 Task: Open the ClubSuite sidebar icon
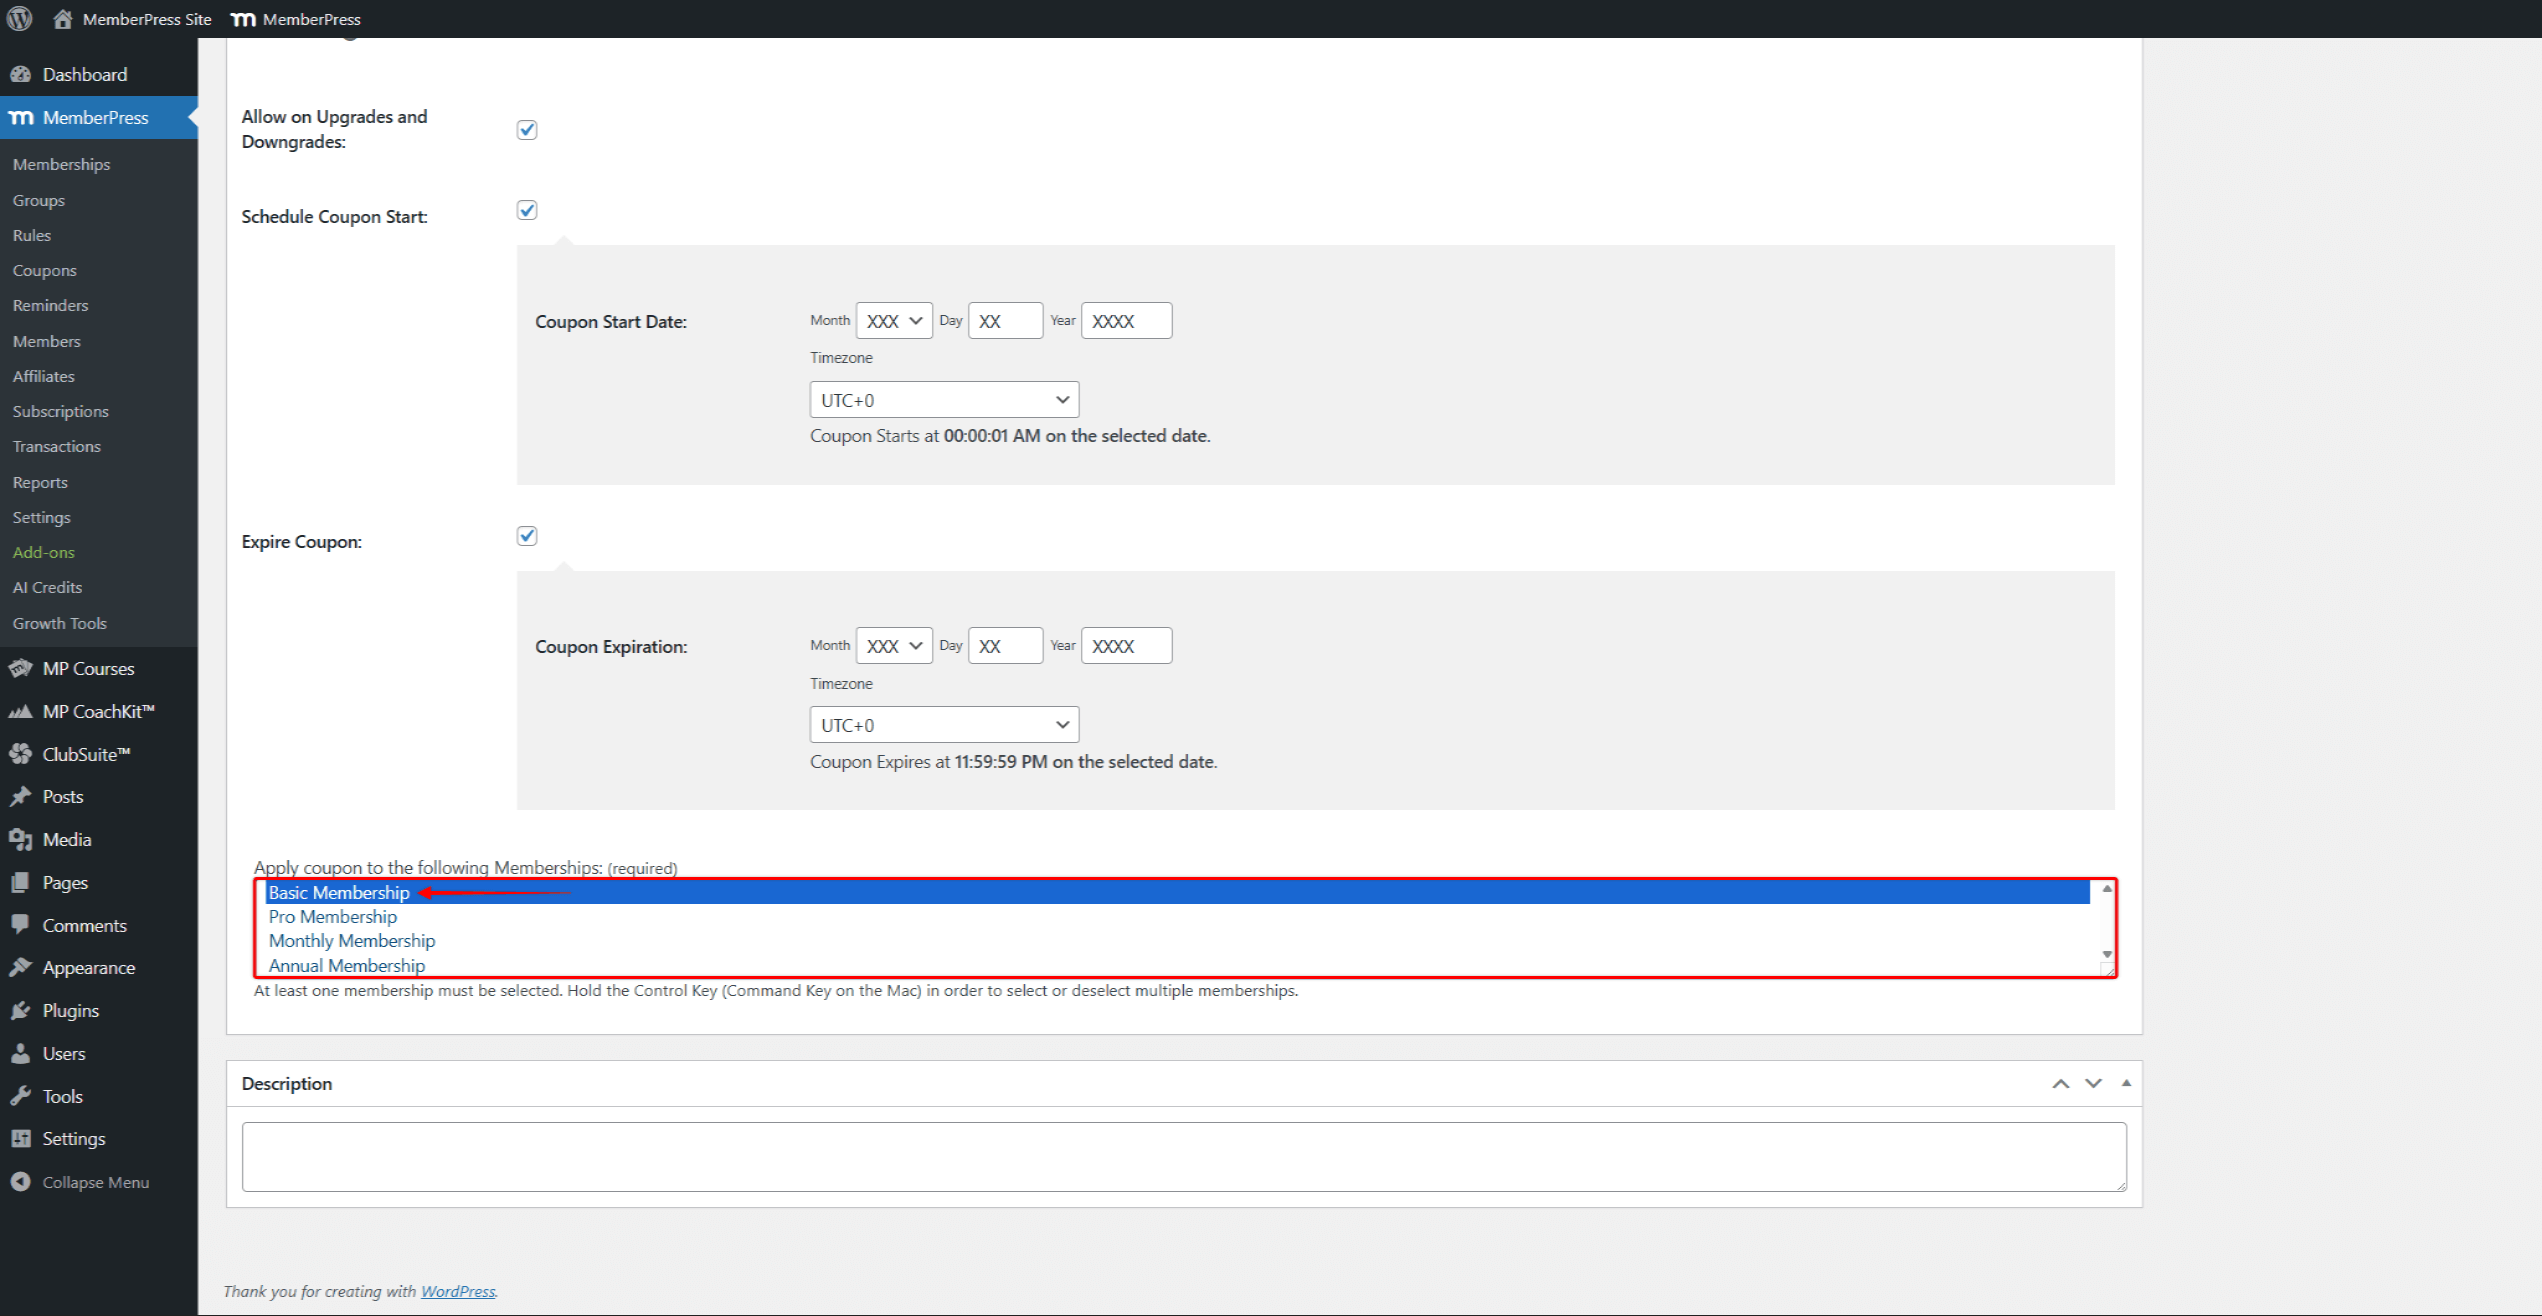coord(20,754)
